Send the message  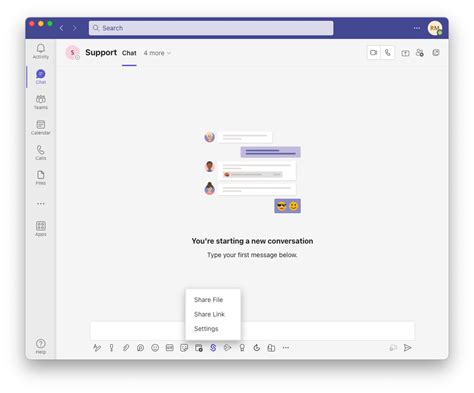click(x=407, y=348)
